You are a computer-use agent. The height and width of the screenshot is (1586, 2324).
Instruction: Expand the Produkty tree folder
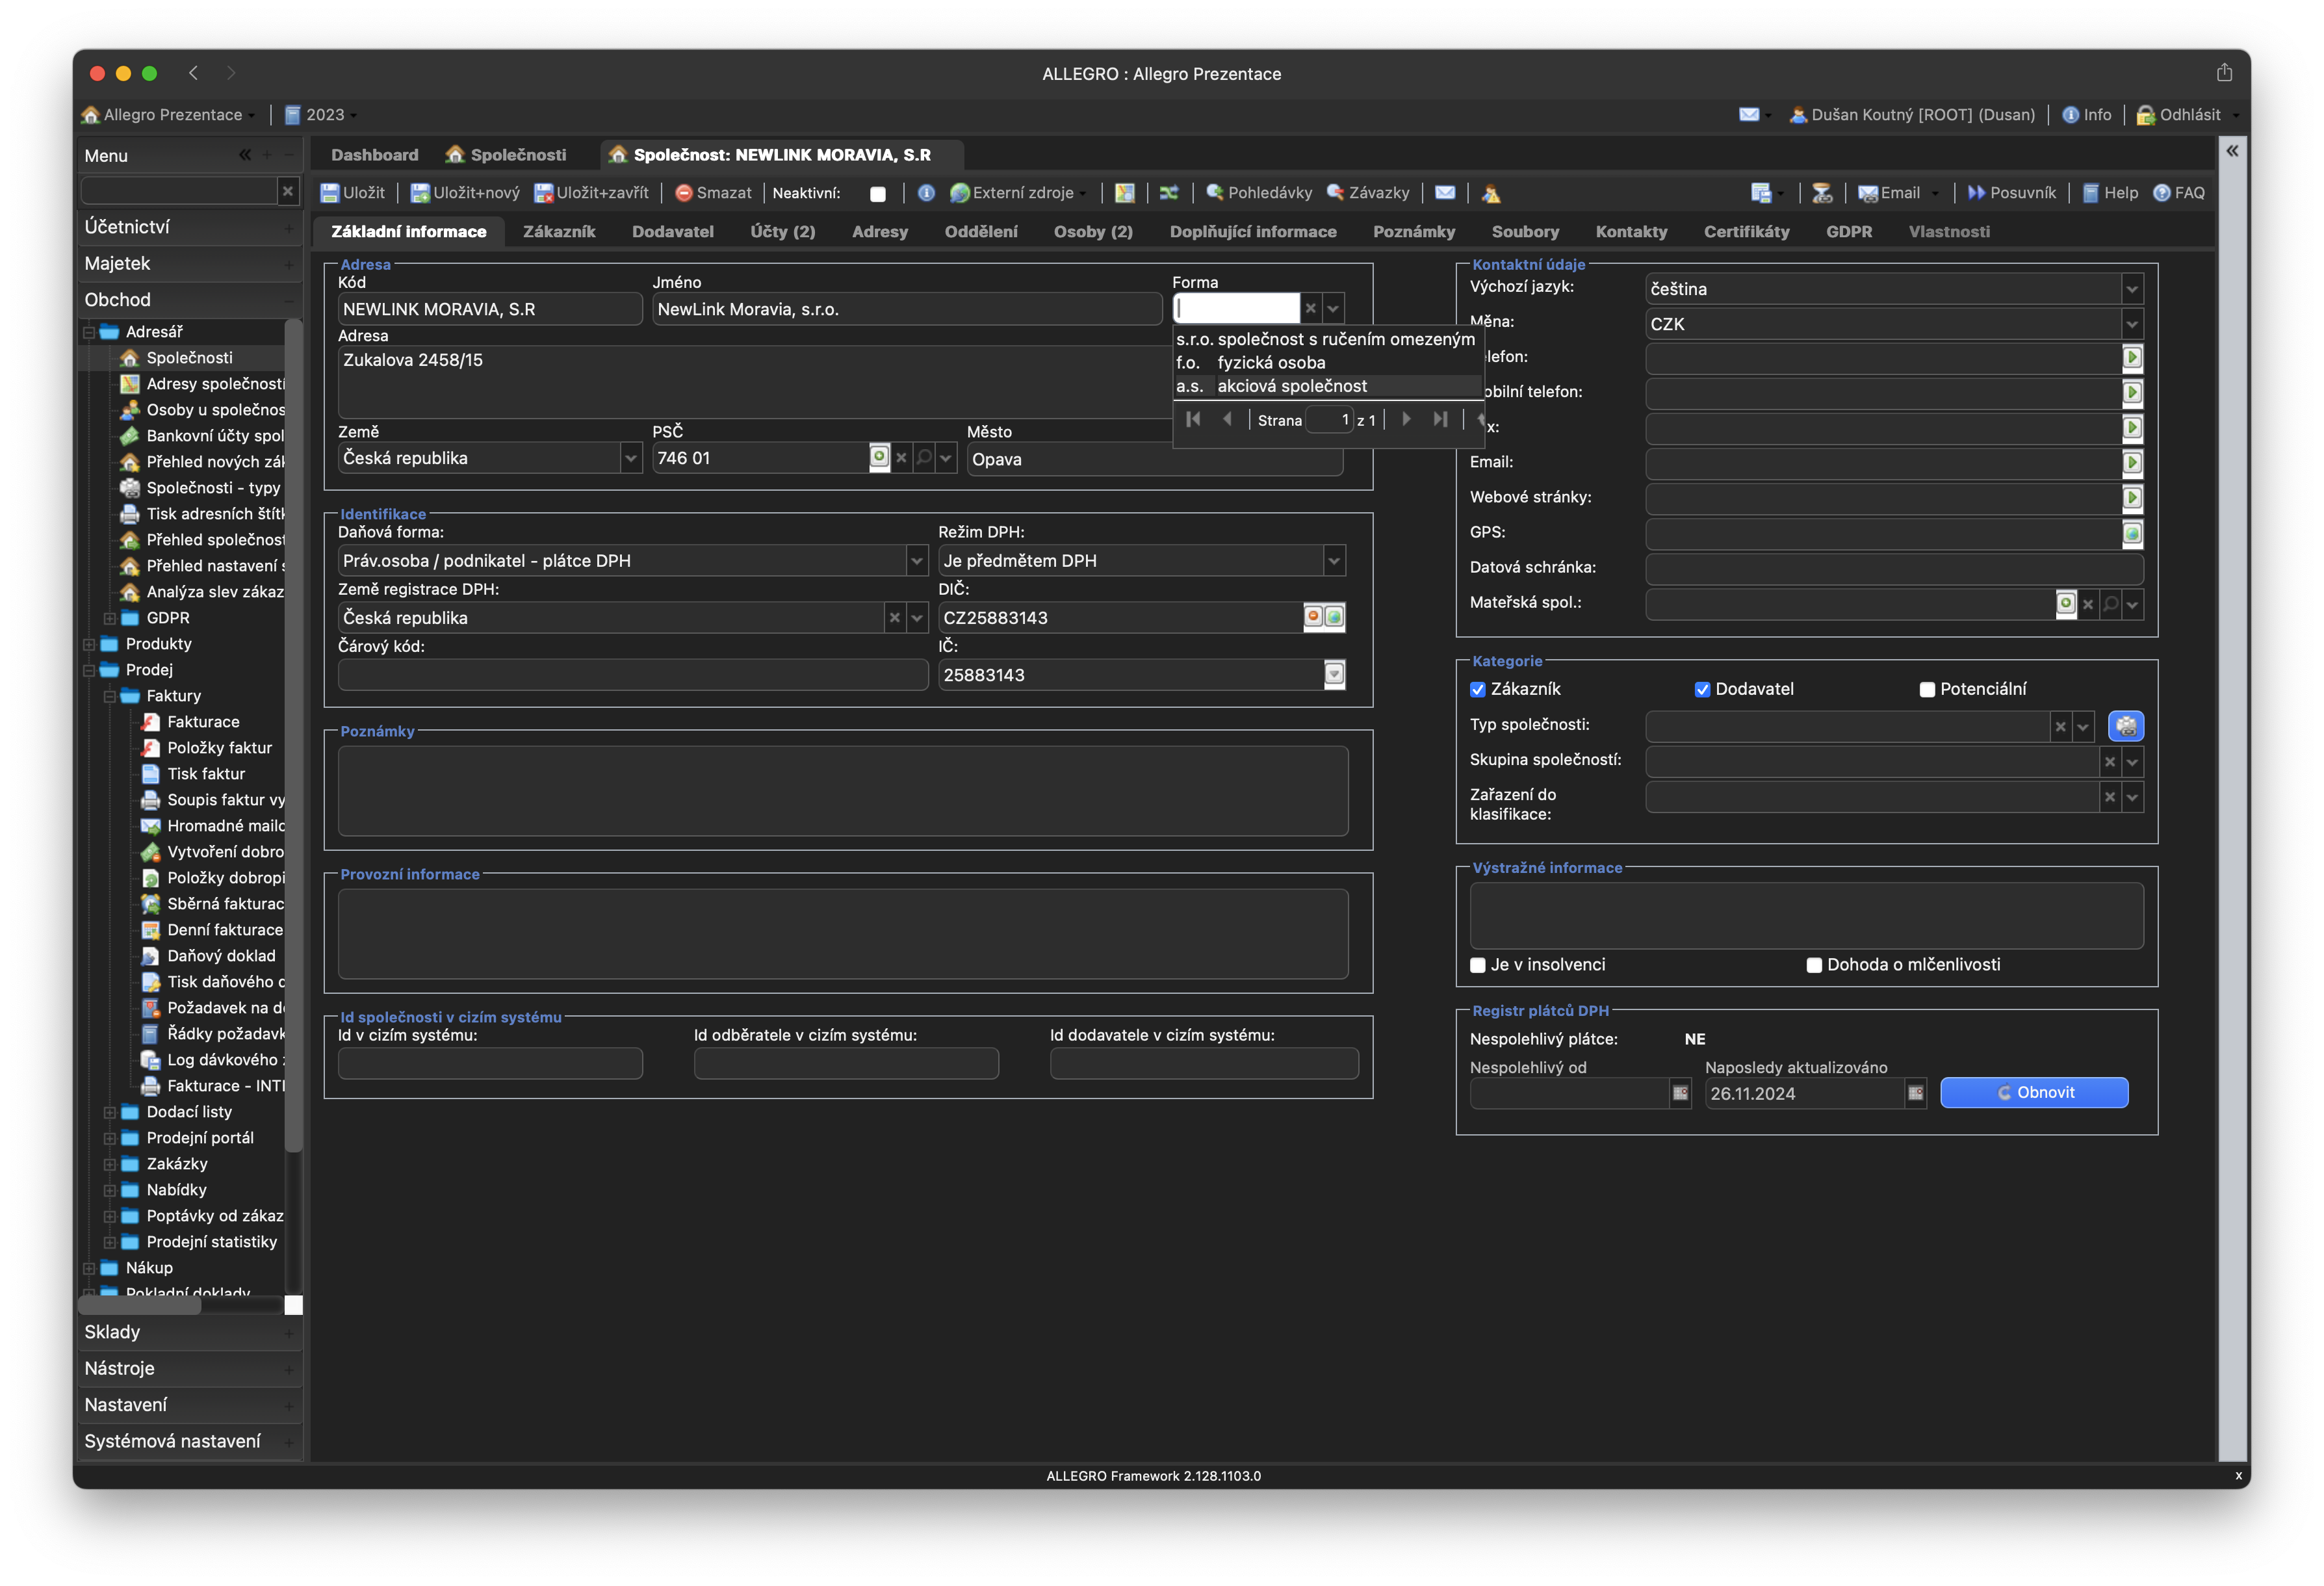click(x=89, y=644)
